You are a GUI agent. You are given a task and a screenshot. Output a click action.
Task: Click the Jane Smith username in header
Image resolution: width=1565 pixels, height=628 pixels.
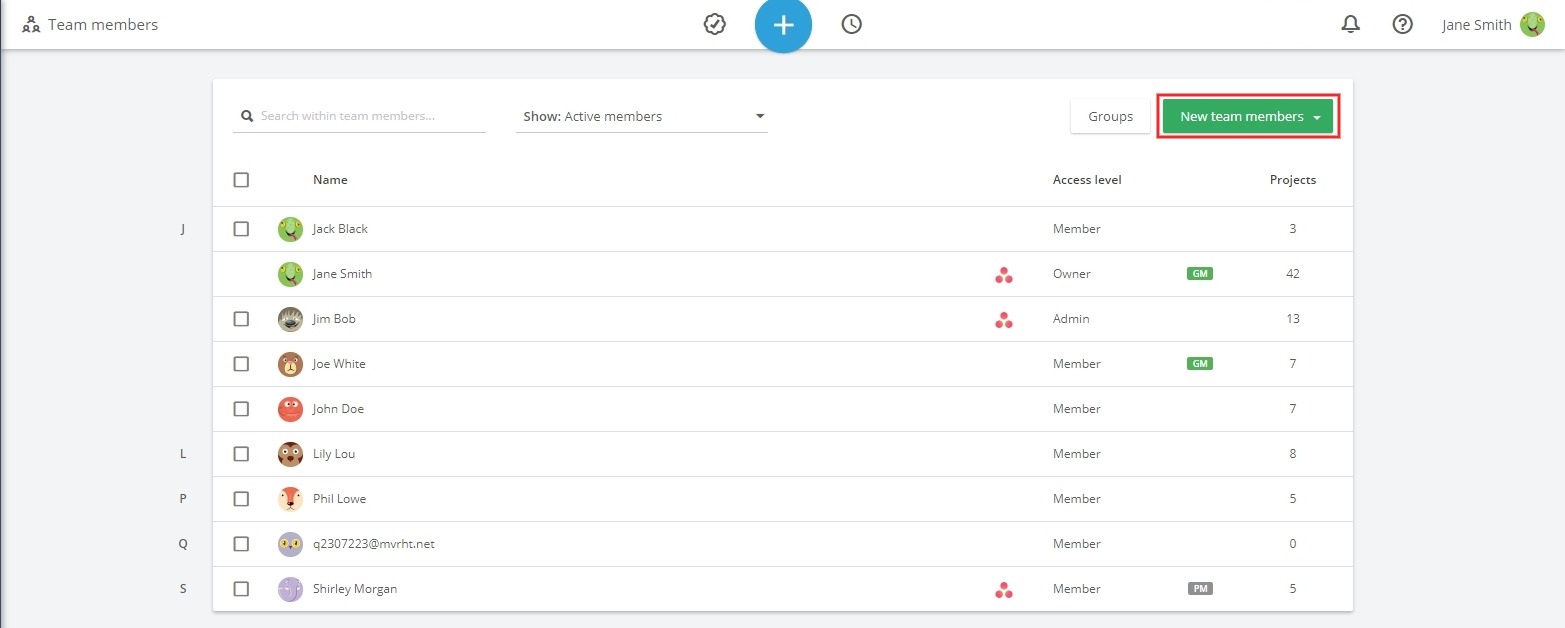point(1476,25)
